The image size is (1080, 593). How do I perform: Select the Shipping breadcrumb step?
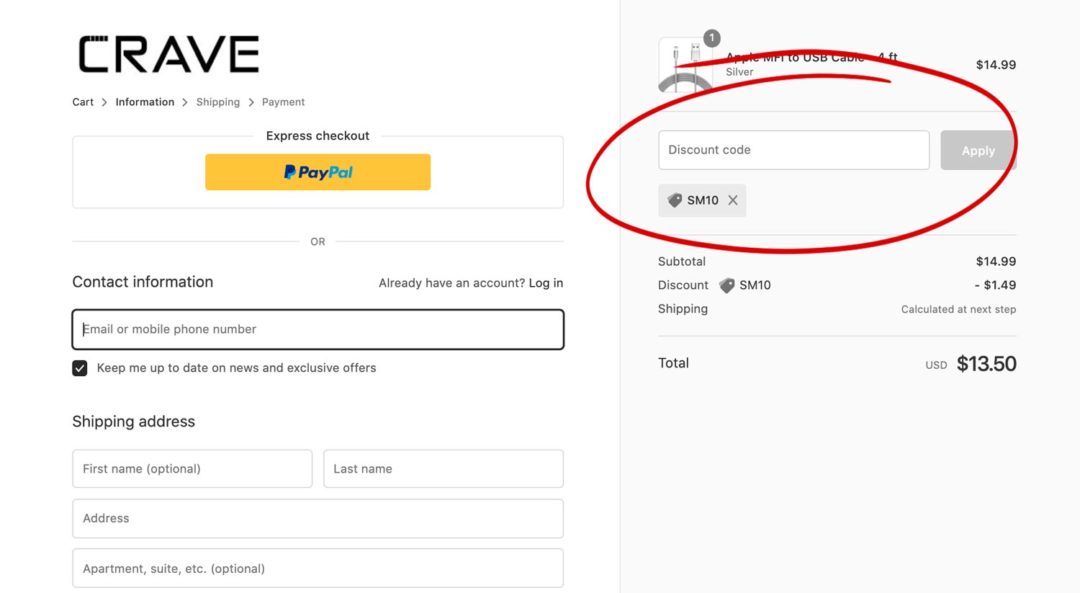(x=217, y=101)
